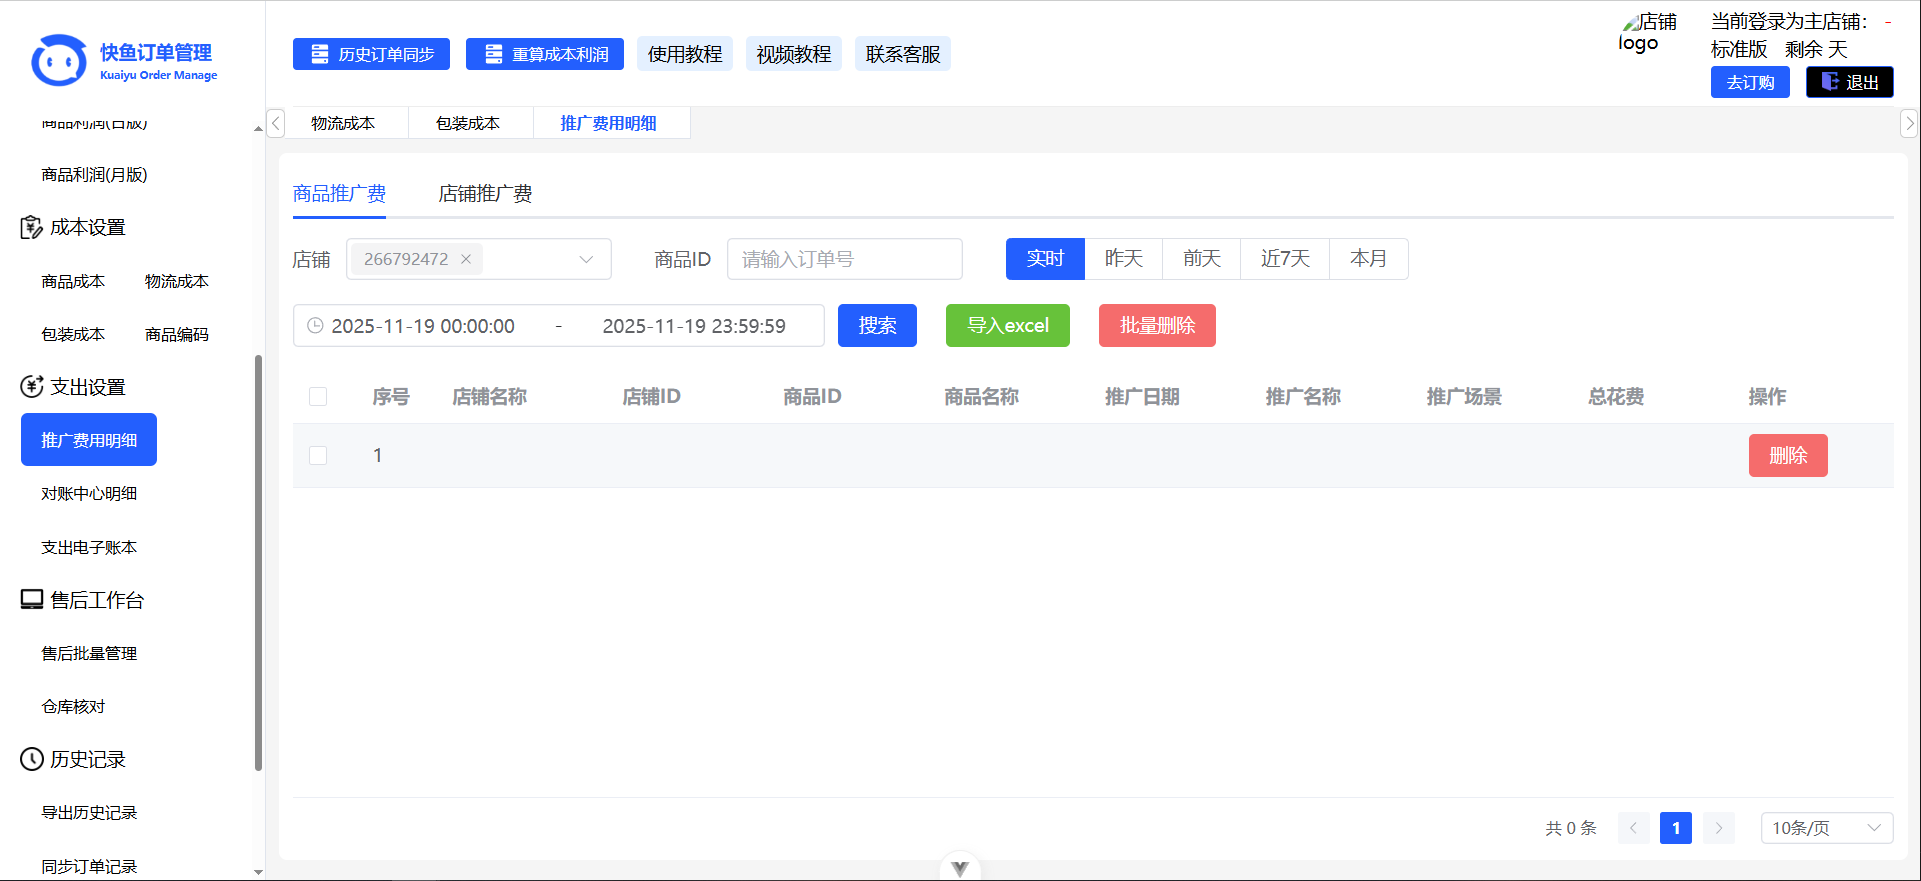The image size is (1921, 881).
Task: Open the shop selector dropdown
Action: [x=585, y=259]
